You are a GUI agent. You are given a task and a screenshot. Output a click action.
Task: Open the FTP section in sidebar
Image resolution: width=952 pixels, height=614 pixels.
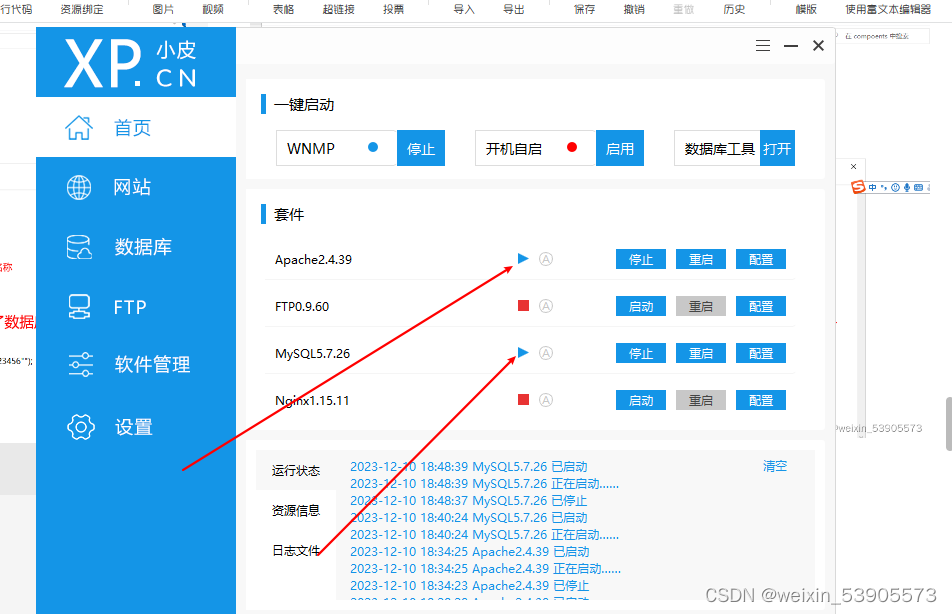click(136, 307)
